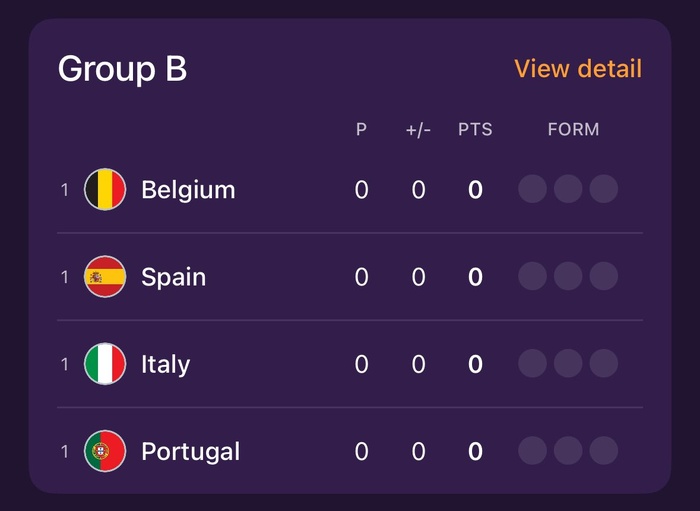Click the Italy flag icon
The height and width of the screenshot is (511, 700).
[105, 364]
